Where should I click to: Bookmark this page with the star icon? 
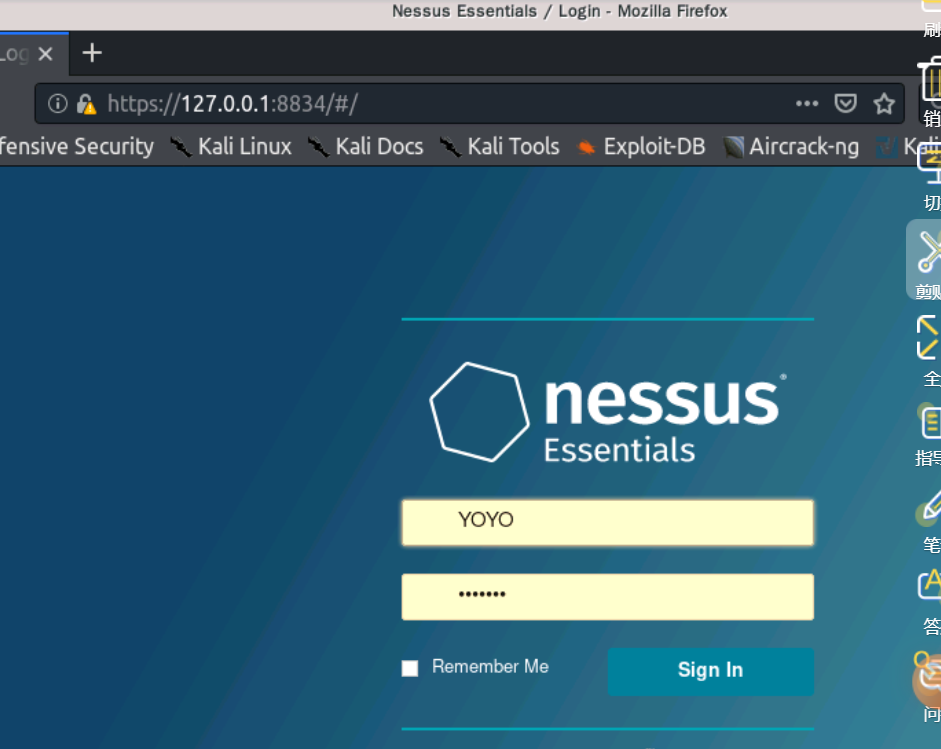884,103
